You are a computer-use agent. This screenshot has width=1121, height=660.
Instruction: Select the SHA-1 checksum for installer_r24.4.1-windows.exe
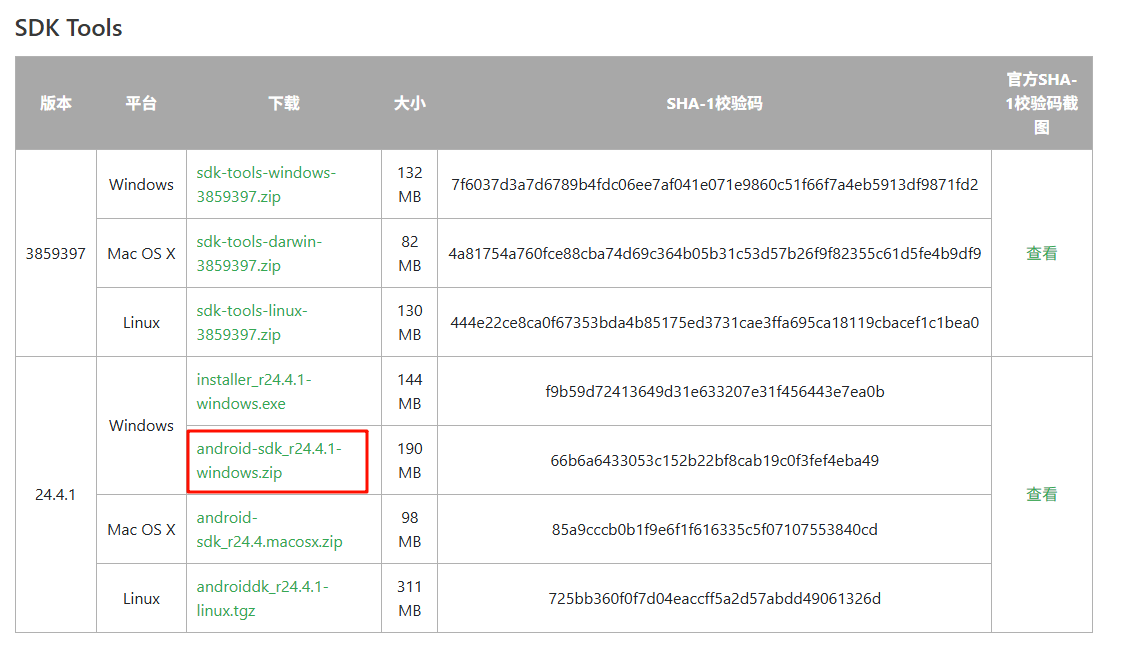[712, 390]
